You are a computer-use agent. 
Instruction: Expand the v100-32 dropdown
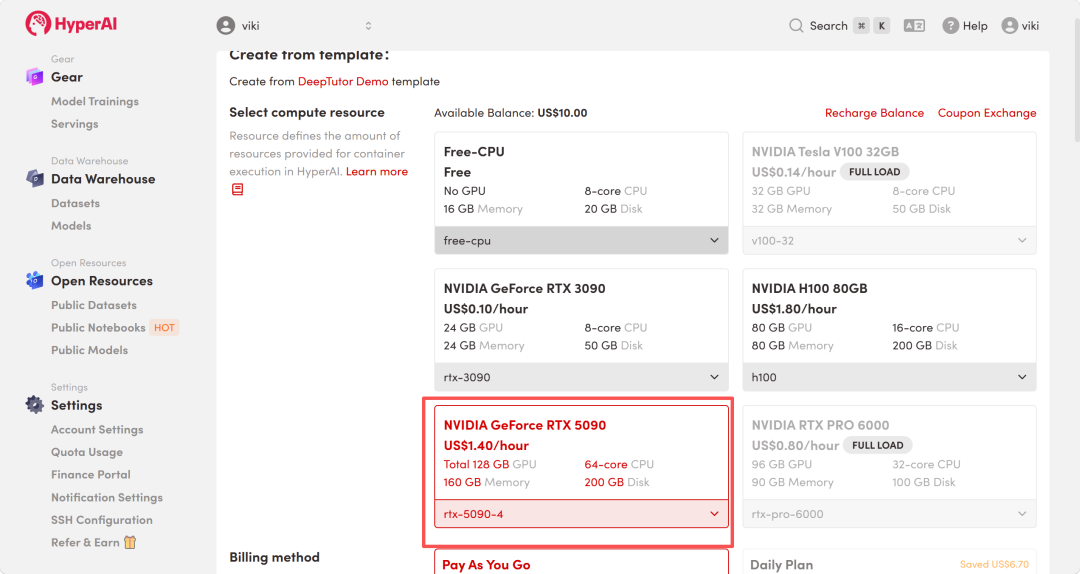(x=889, y=240)
